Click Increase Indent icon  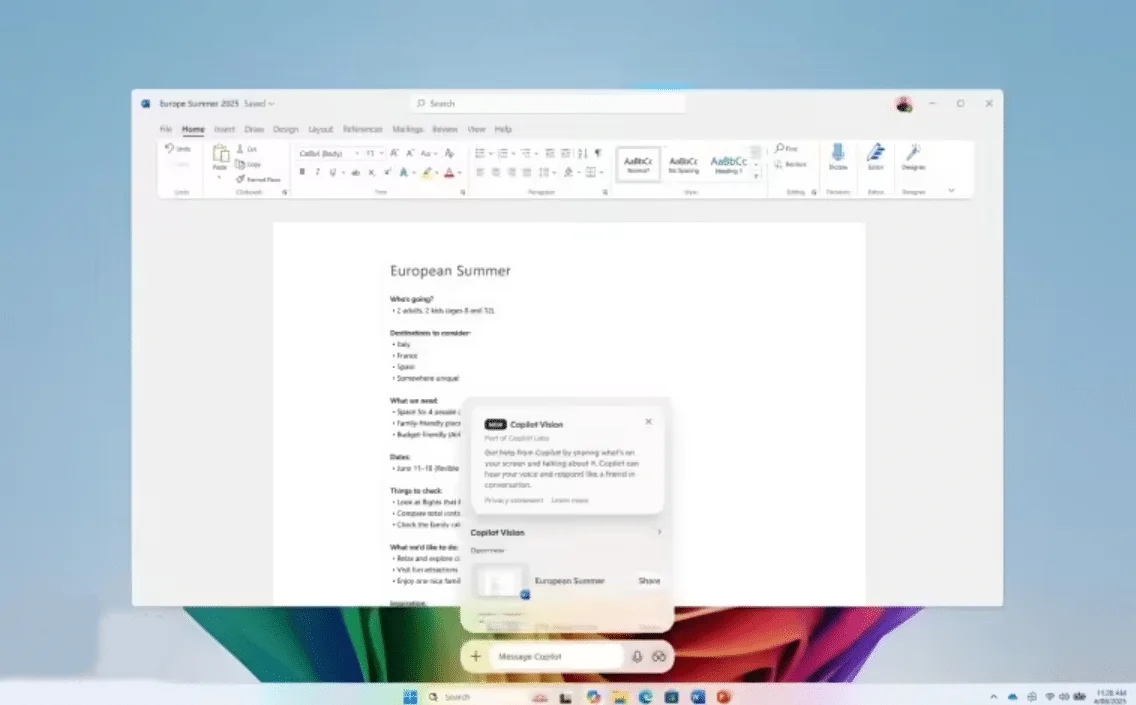pyautogui.click(x=566, y=153)
